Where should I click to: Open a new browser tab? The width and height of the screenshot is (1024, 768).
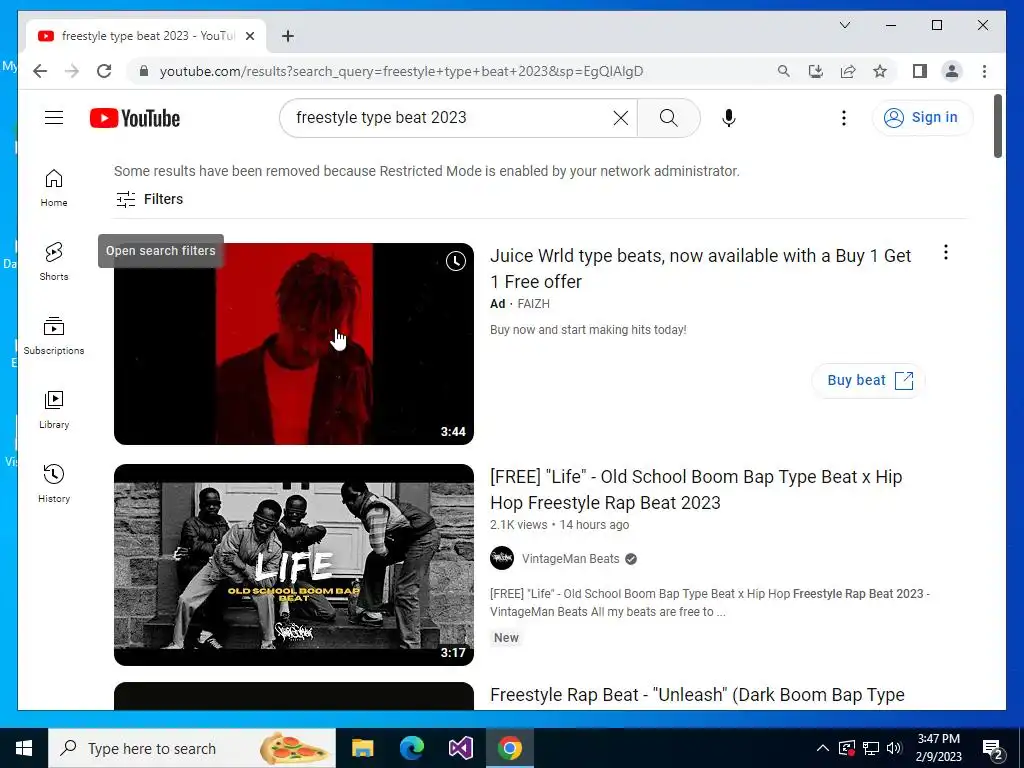point(287,36)
